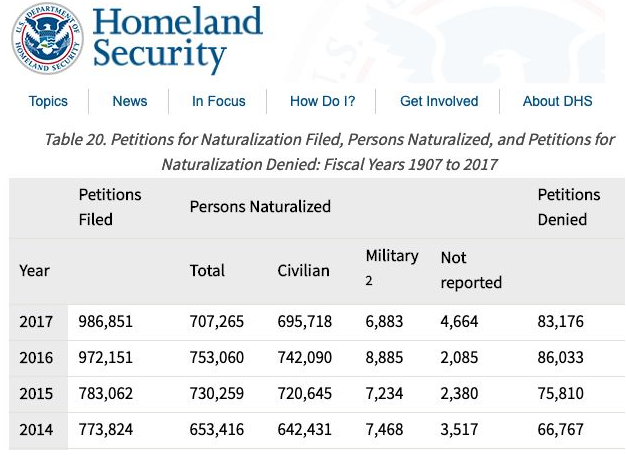The width and height of the screenshot is (626, 455).
Task: Open the How Do I? menu
Action: [x=322, y=101]
